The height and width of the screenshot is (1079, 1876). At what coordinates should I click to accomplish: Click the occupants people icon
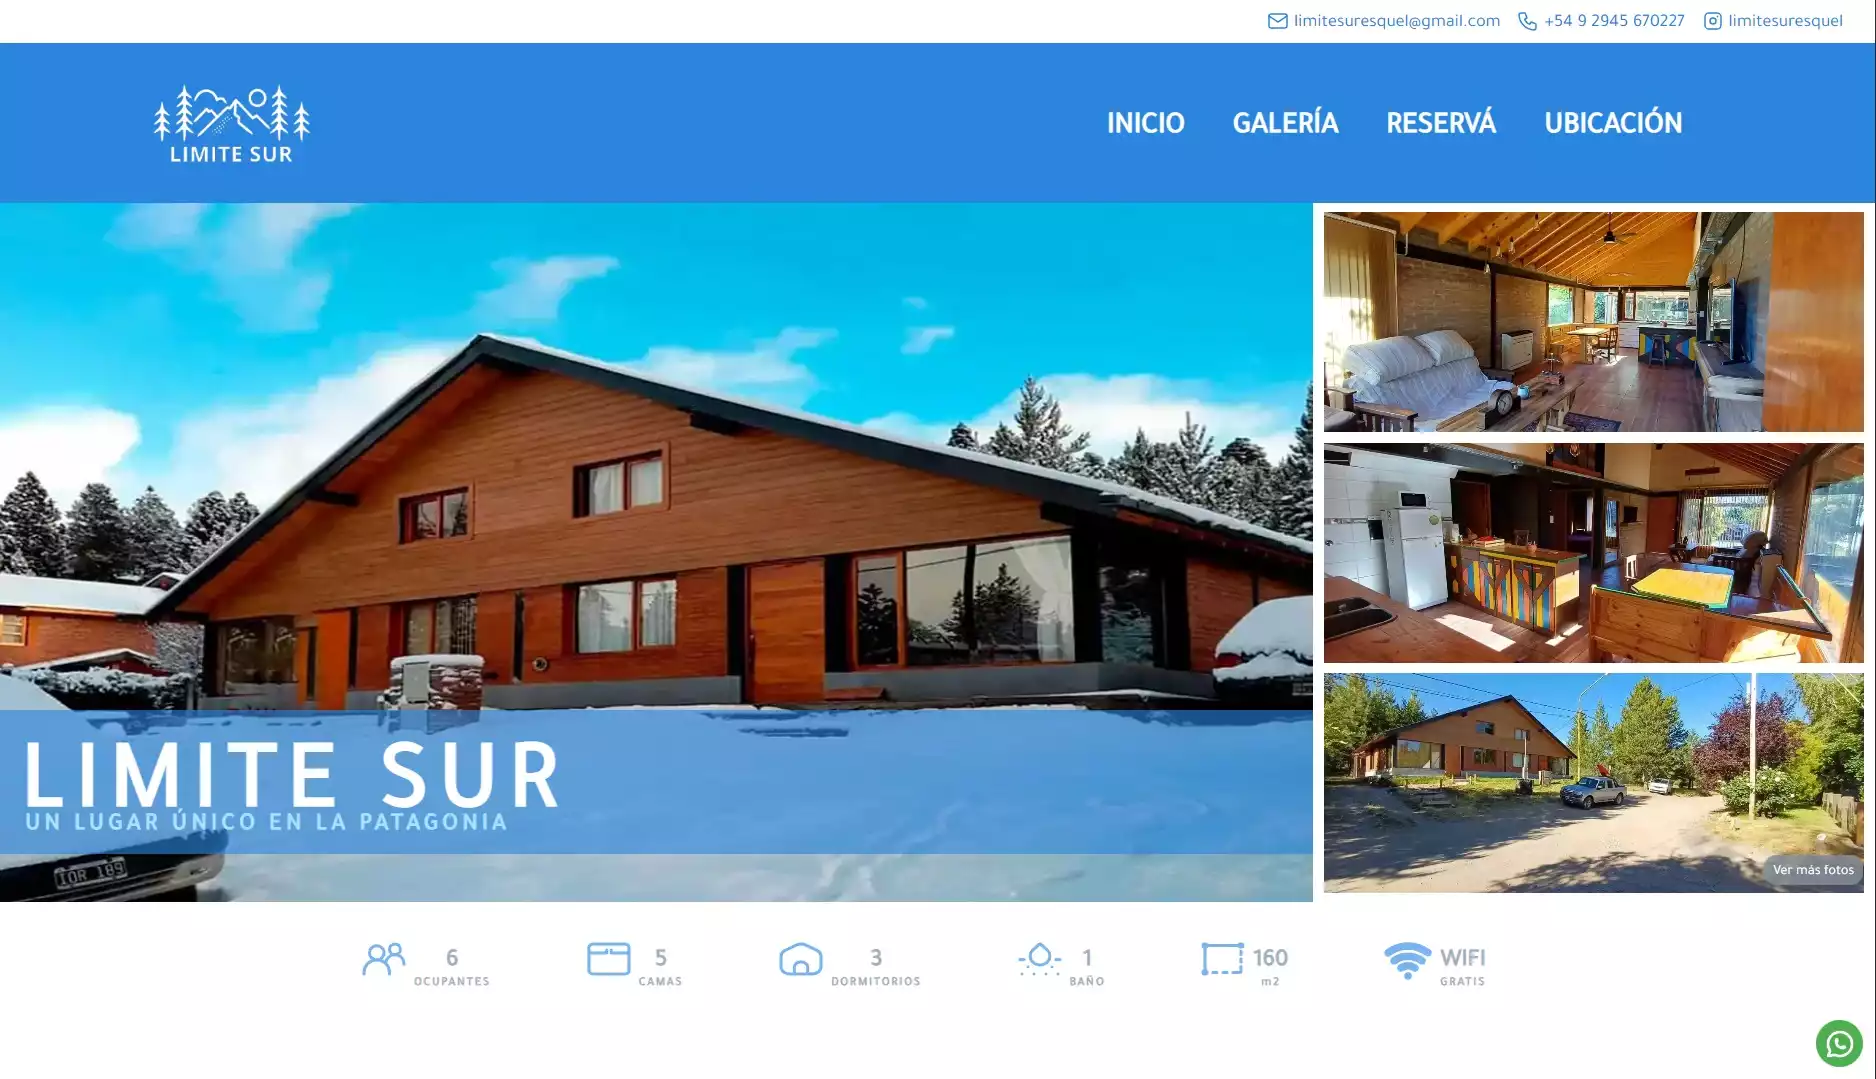point(384,959)
